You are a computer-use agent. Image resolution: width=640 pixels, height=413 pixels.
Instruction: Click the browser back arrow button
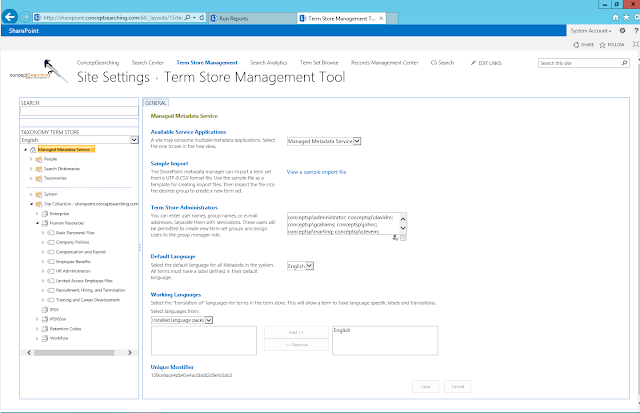pyautogui.click(x=10, y=17)
